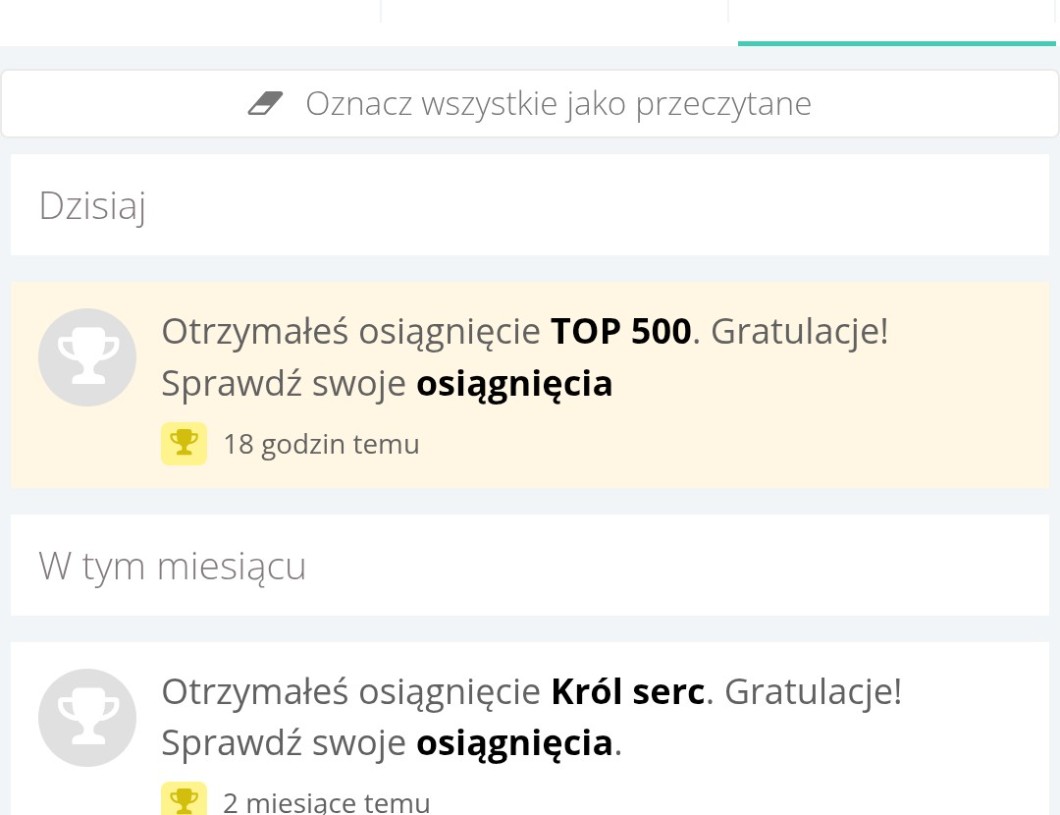Image resolution: width=1060 pixels, height=815 pixels.
Task: Click yellow trophy badge near "2 miesiące temu"
Action: [x=184, y=801]
